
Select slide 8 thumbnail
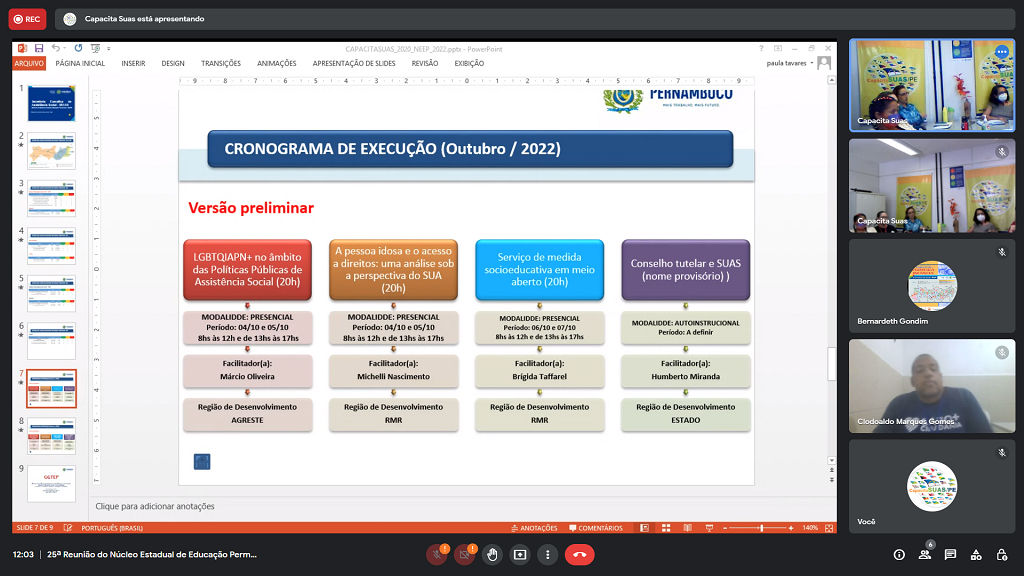click(51, 436)
